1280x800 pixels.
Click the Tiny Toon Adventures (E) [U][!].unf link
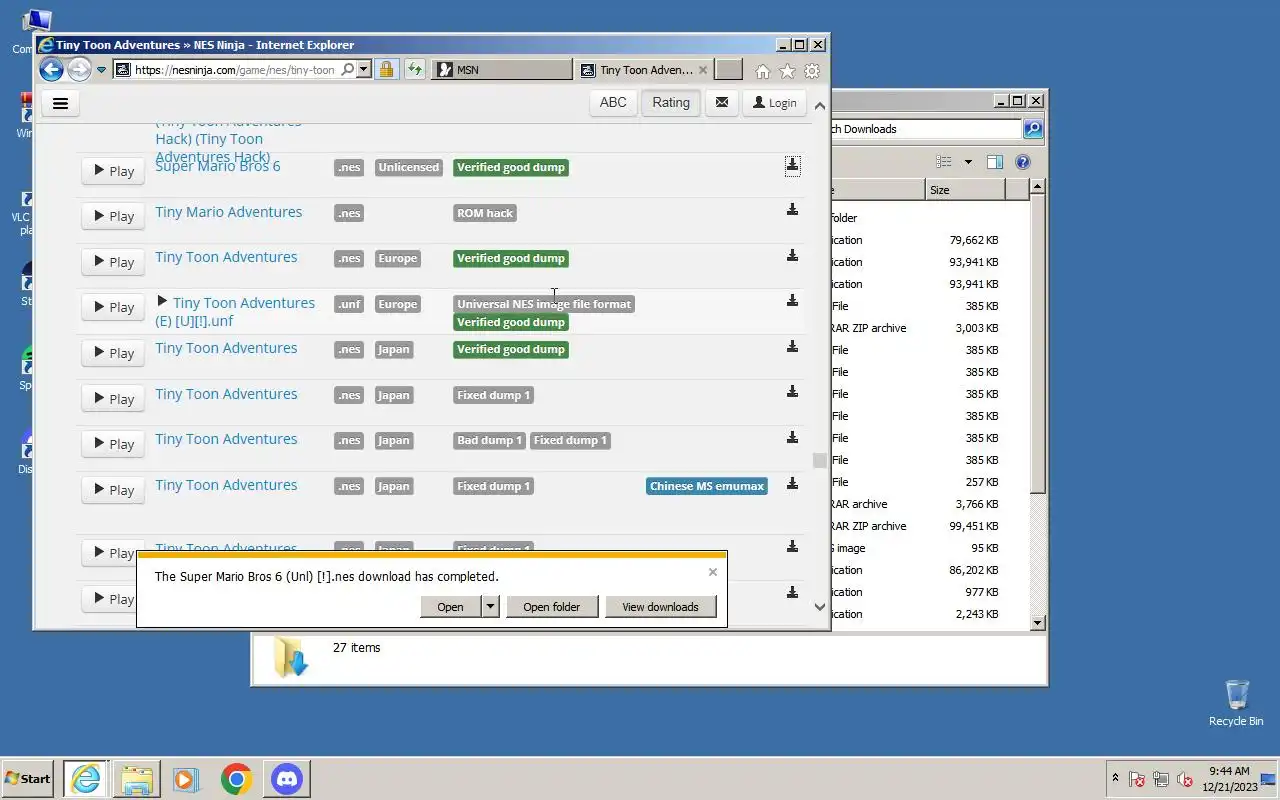point(235,312)
